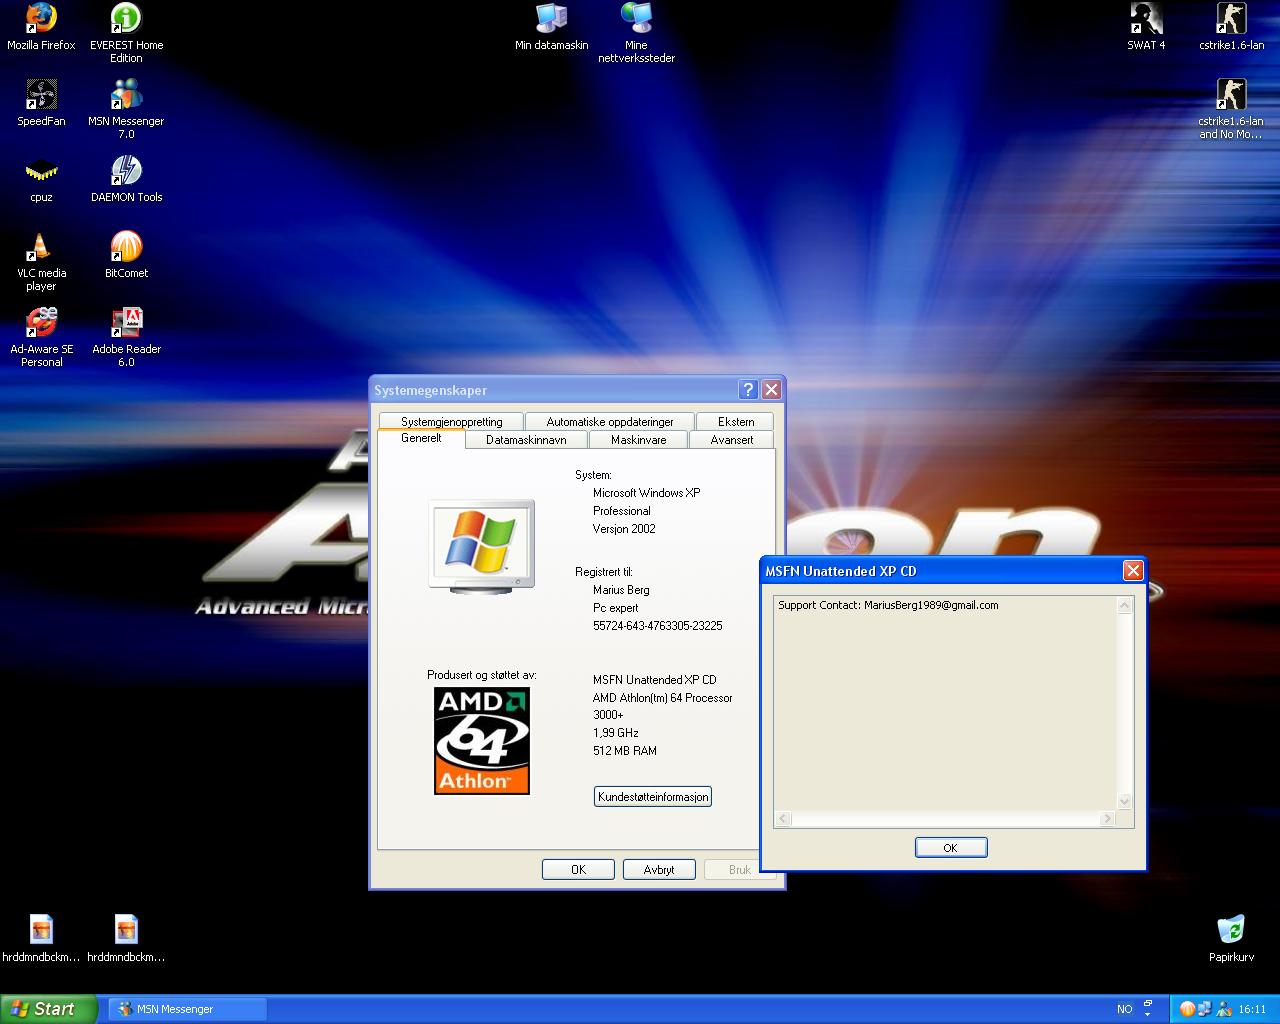Select the VLC media player icon

[x=41, y=261]
